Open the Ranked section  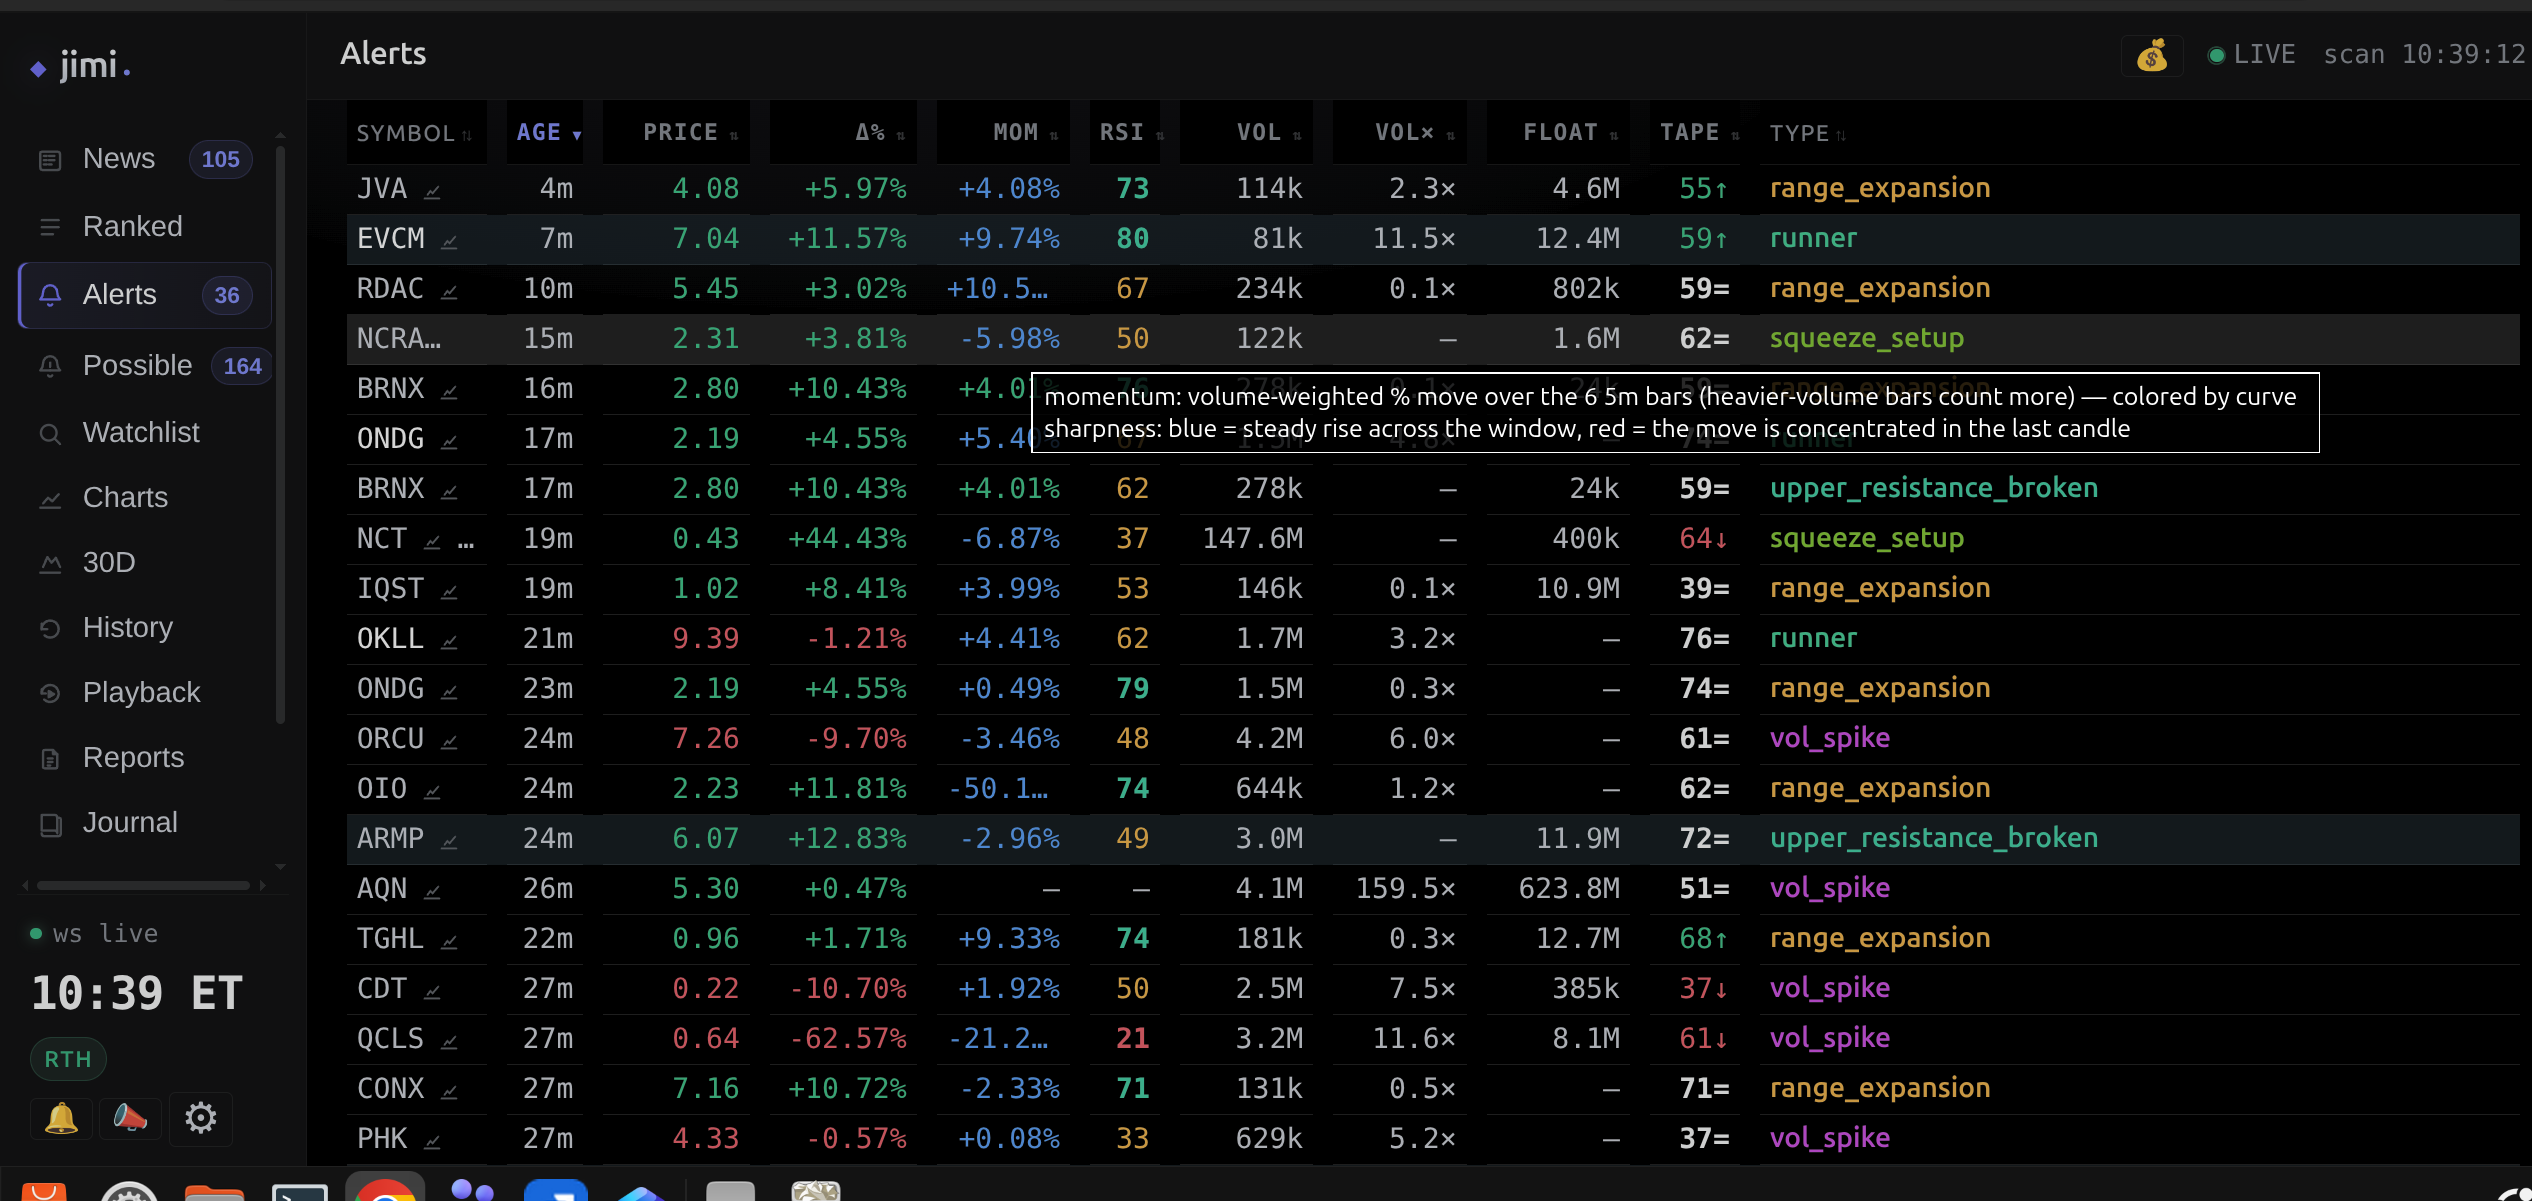144,227
